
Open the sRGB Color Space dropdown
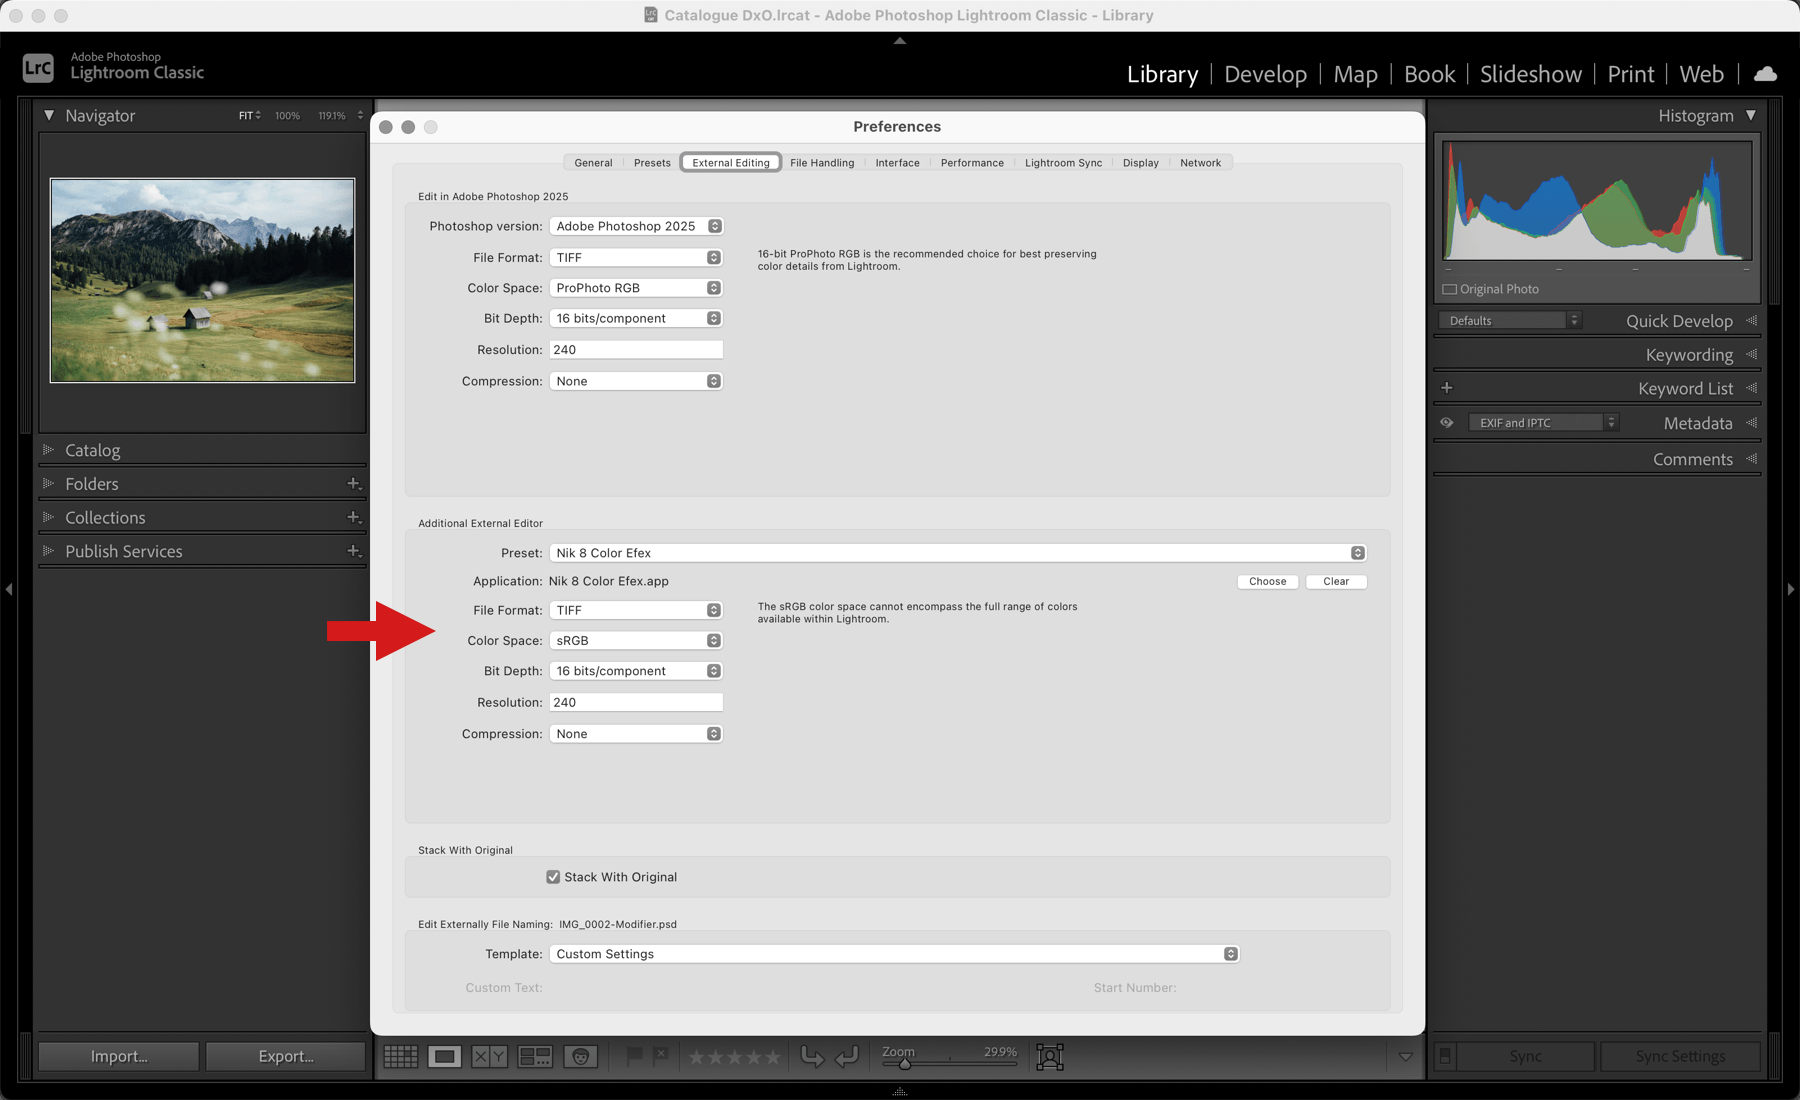(636, 640)
